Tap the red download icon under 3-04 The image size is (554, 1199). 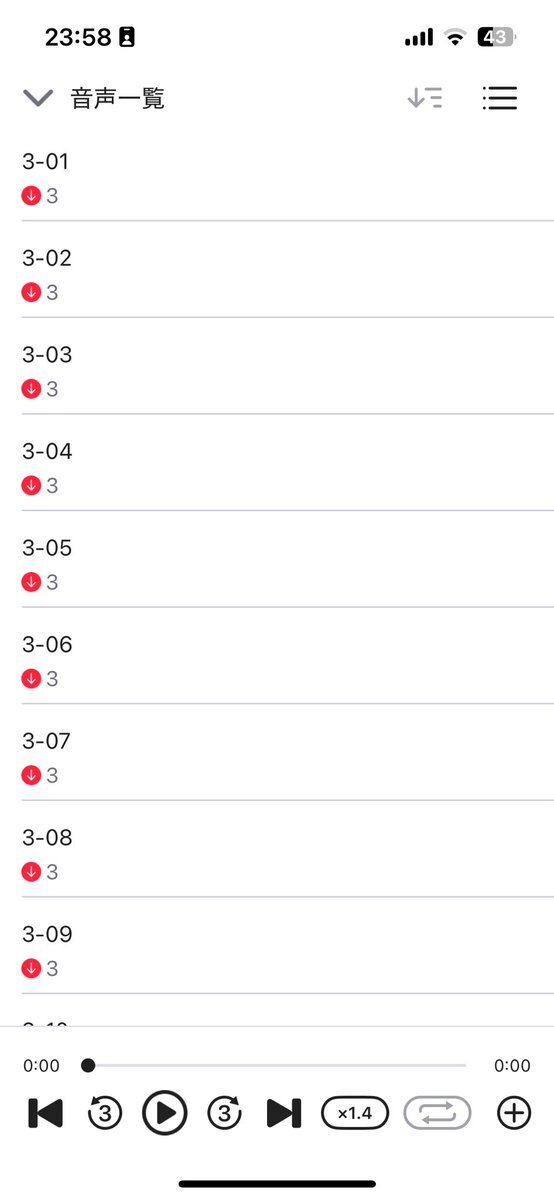(31, 486)
